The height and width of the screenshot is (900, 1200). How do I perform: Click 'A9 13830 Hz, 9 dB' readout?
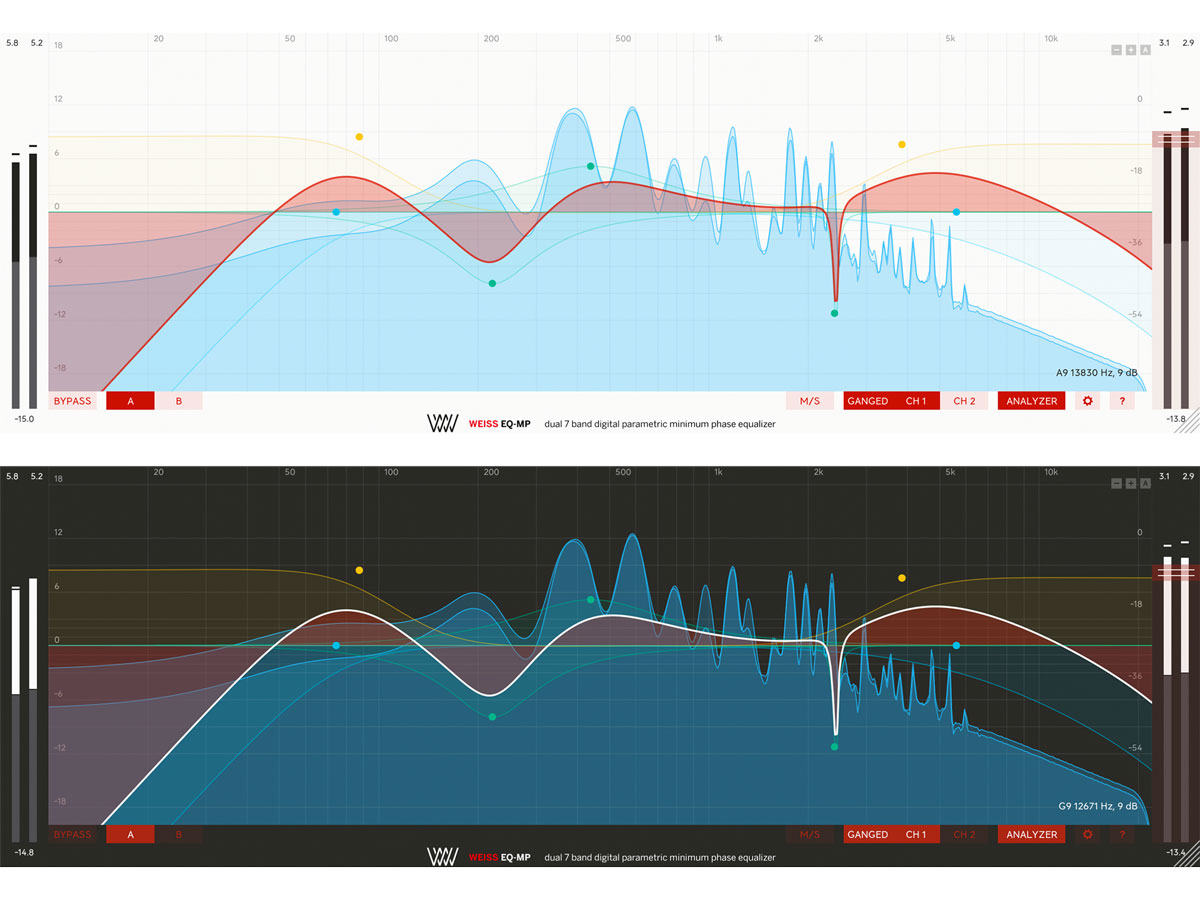pyautogui.click(x=1097, y=373)
